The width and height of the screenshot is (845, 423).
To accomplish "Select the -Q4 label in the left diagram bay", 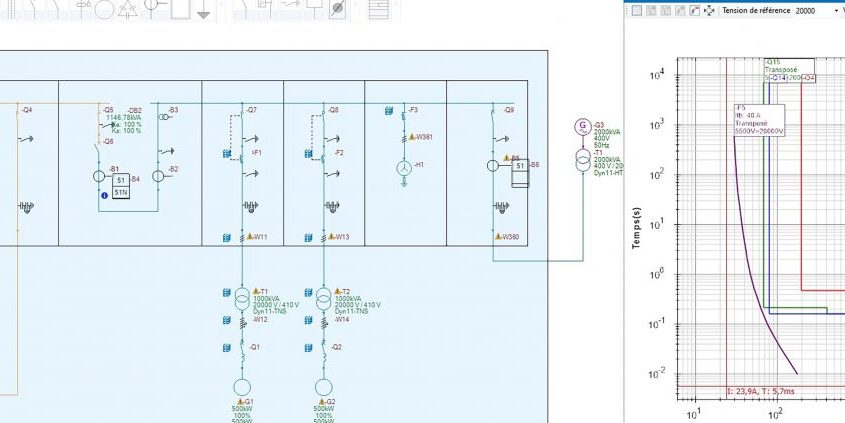I will tap(27, 110).
